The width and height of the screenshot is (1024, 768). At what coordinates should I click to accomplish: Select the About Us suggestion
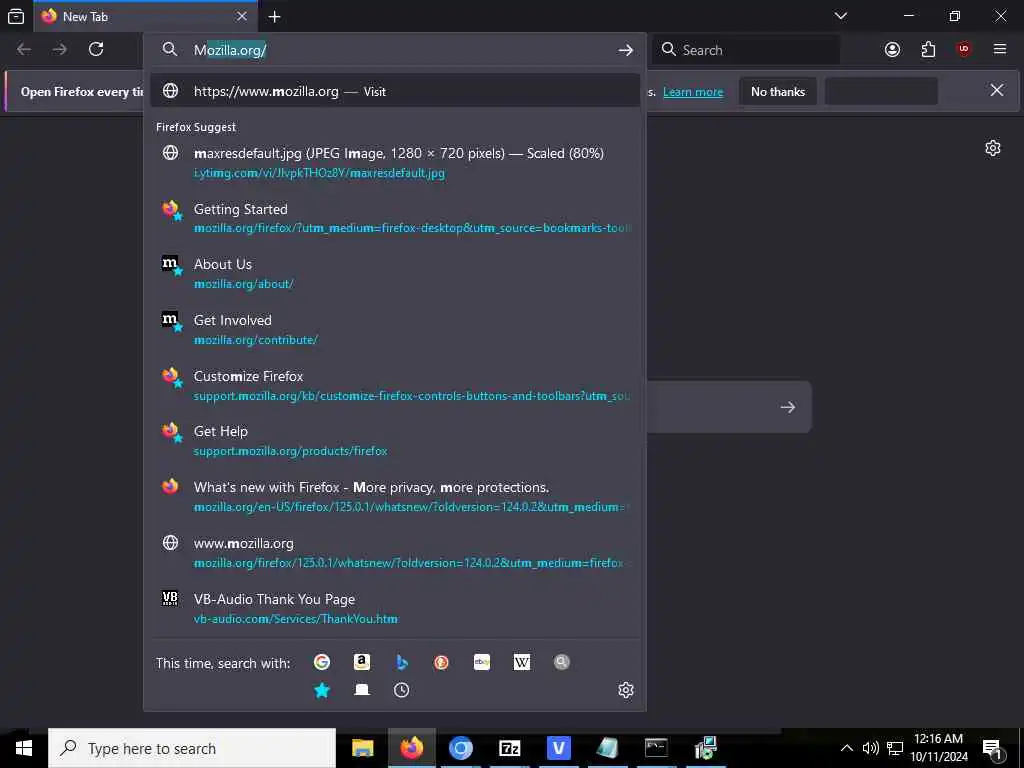click(394, 274)
